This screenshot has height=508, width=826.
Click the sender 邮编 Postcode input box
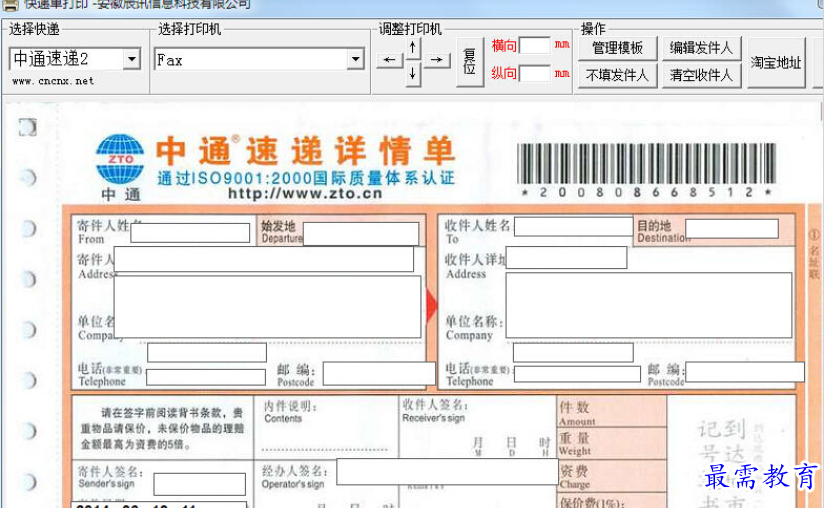[379, 374]
